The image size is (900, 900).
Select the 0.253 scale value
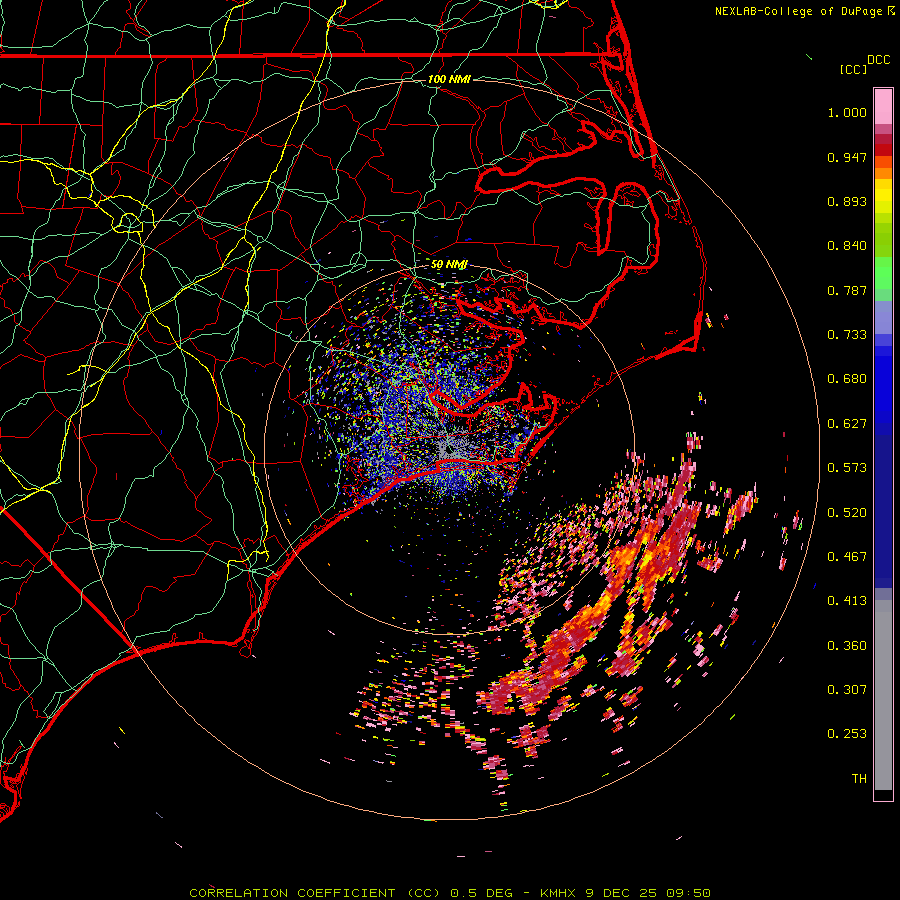click(x=847, y=734)
